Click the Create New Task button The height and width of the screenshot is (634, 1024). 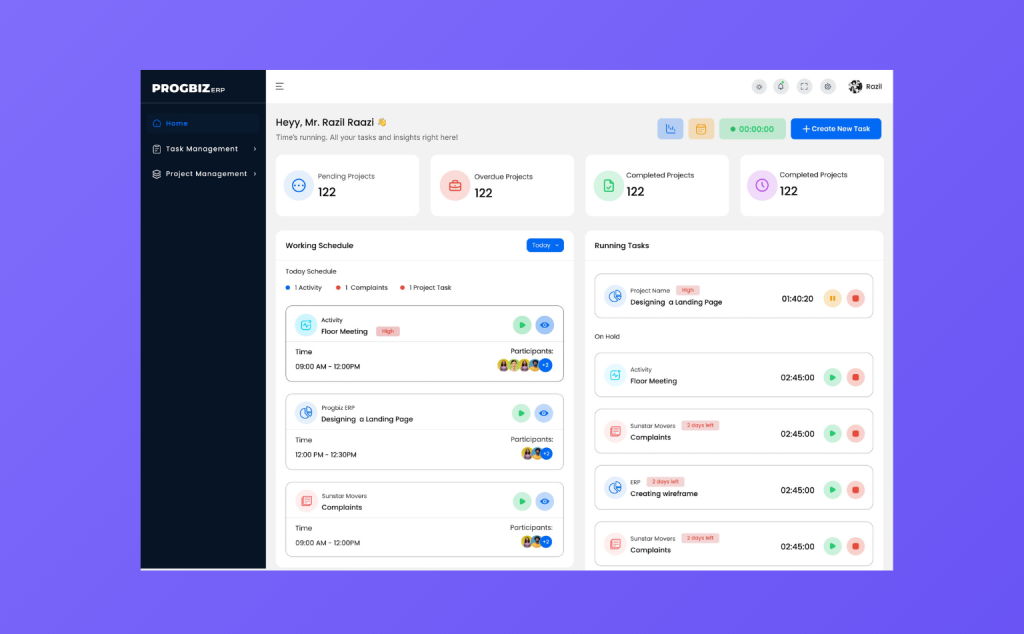point(836,129)
